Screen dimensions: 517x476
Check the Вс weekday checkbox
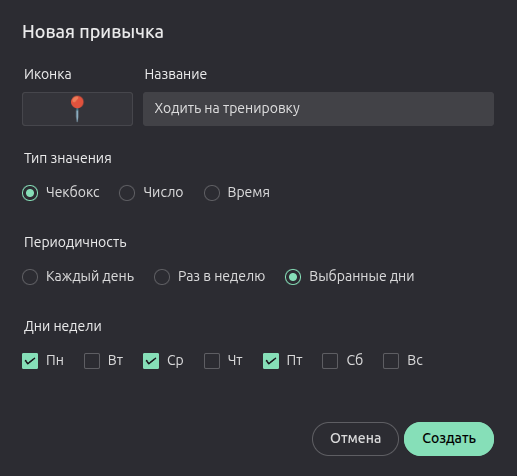391,361
